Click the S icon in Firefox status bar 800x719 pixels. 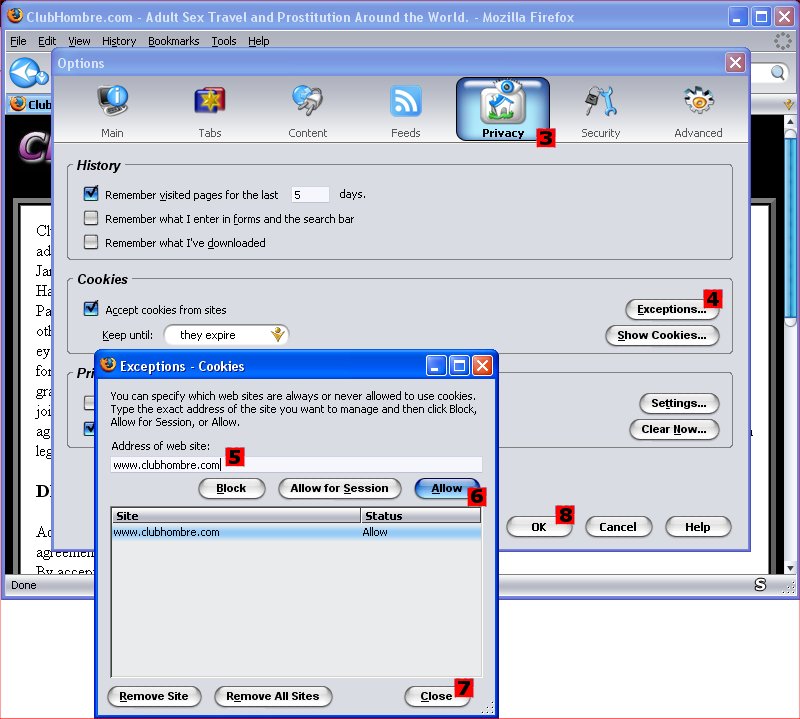click(x=760, y=585)
